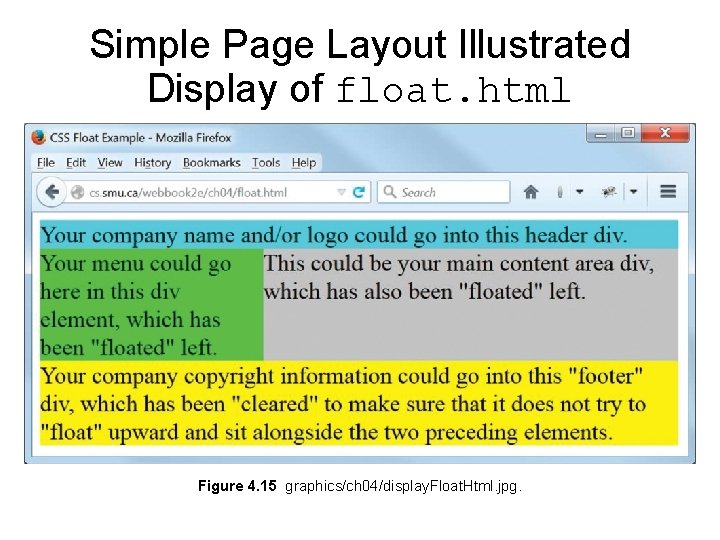720x540 pixels.
Task: Click the small toolbar icon beside home
Action: pyautogui.click(x=559, y=192)
